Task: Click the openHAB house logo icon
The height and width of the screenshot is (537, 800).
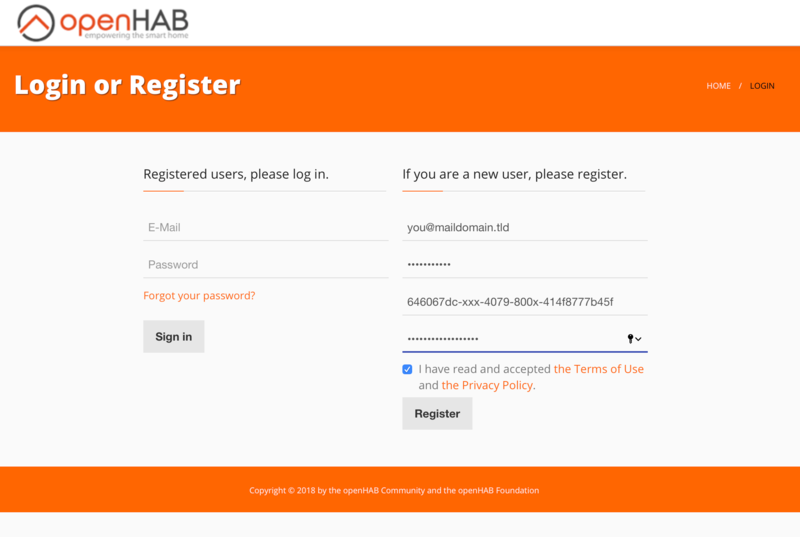Action: coord(36,23)
